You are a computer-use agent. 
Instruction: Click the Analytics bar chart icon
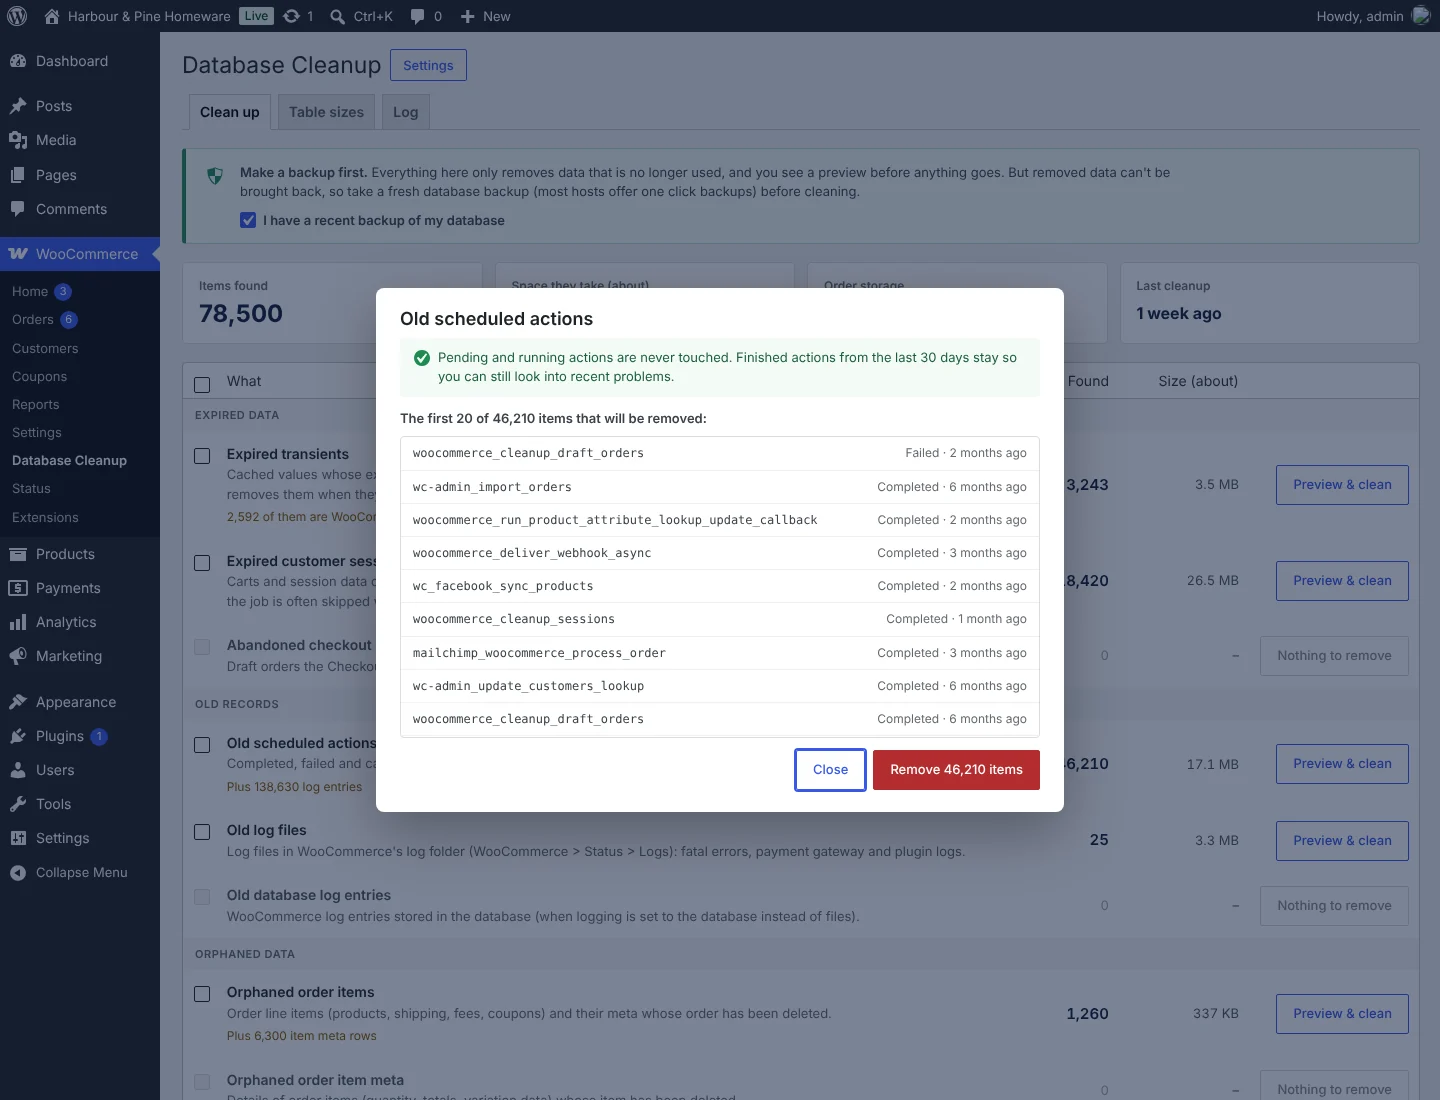[x=18, y=622]
